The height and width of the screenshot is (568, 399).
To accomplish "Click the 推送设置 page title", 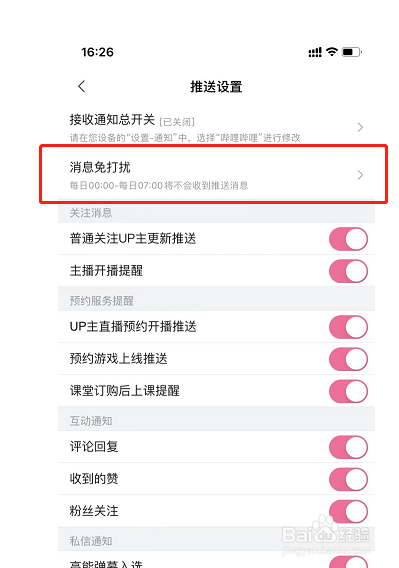I will [x=216, y=87].
